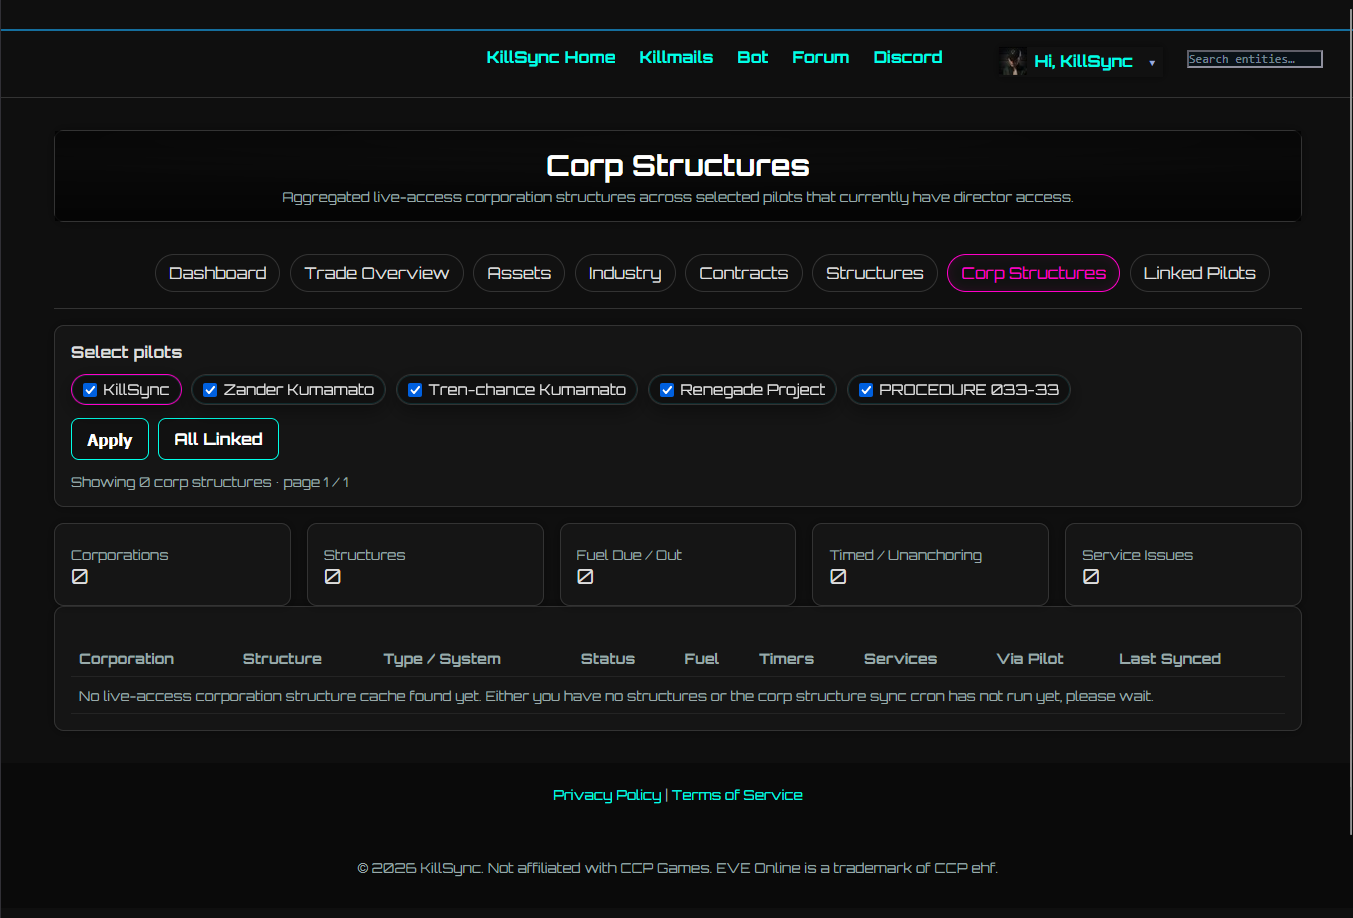Toggle the Zander Kumamato pilot checkbox
Image resolution: width=1353 pixels, height=918 pixels.
pos(210,390)
